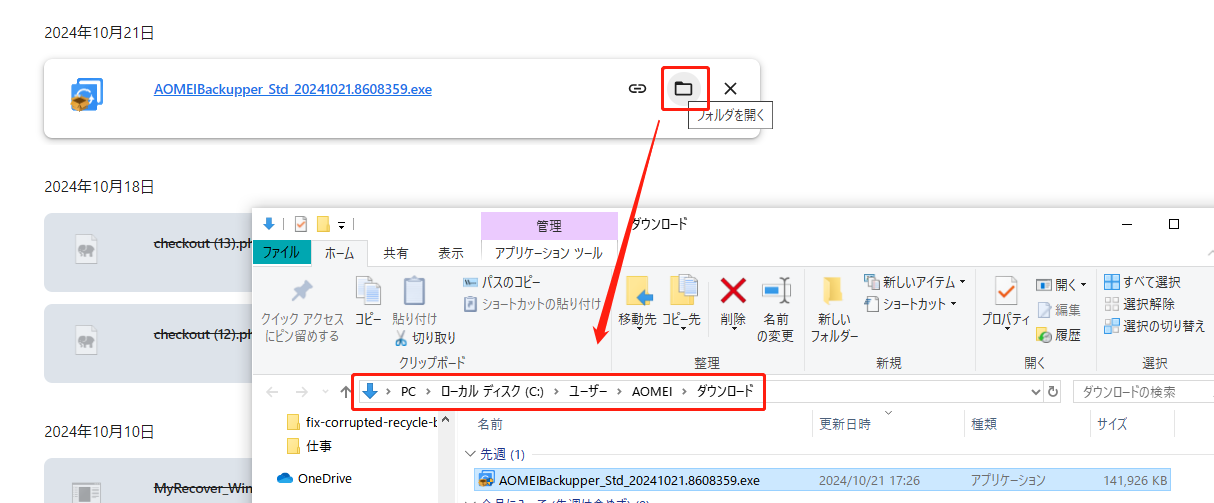Image resolution: width=1214 pixels, height=503 pixels.
Task: Maximize the ダウンロード Explorer window
Action: (x=1174, y=224)
